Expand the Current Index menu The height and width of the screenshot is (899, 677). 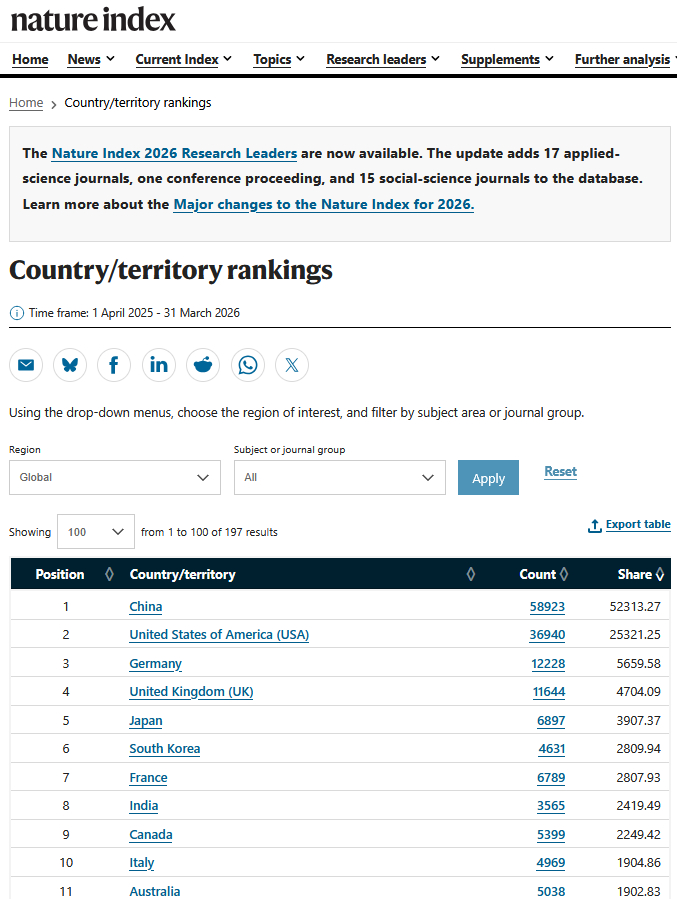coord(183,59)
